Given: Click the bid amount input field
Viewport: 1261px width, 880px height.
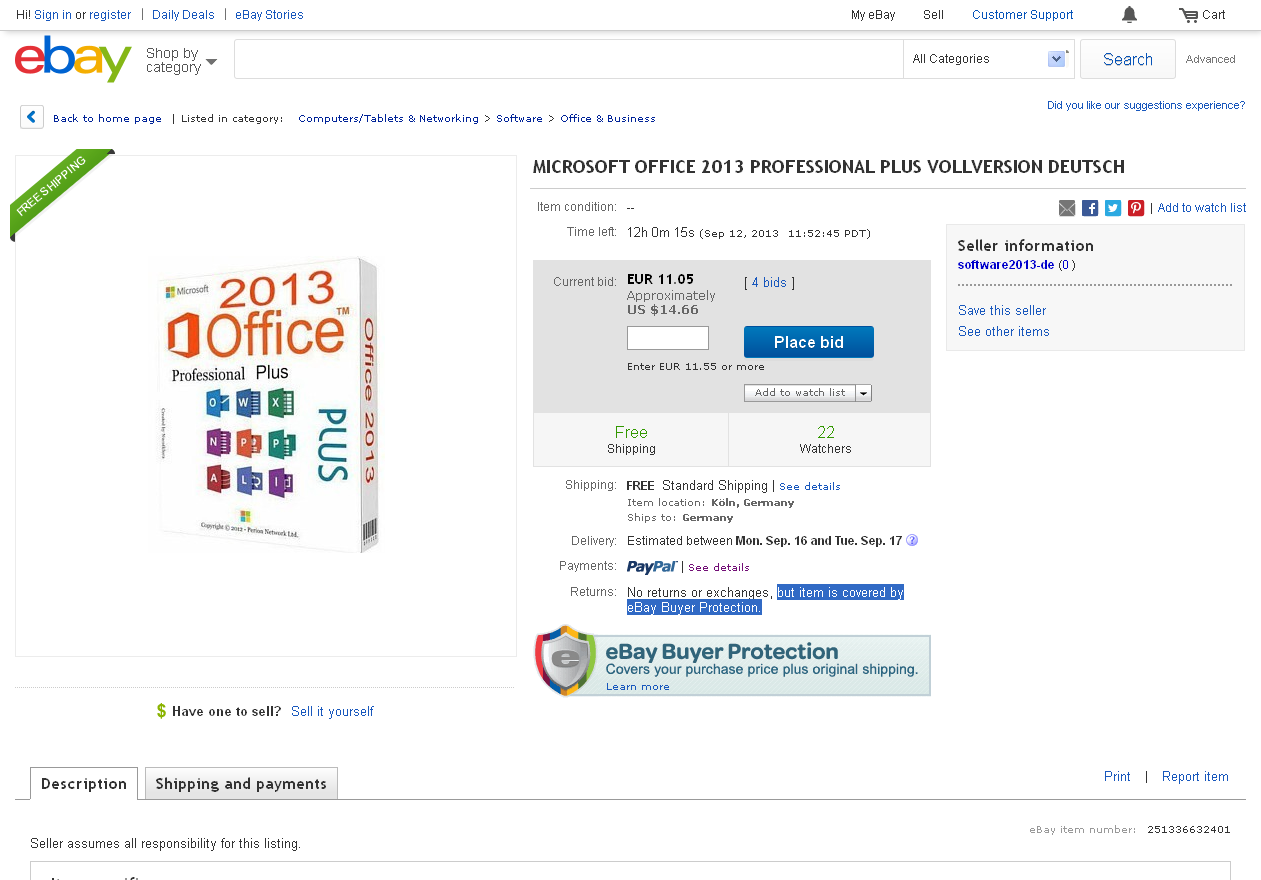Looking at the screenshot, I should click(667, 338).
